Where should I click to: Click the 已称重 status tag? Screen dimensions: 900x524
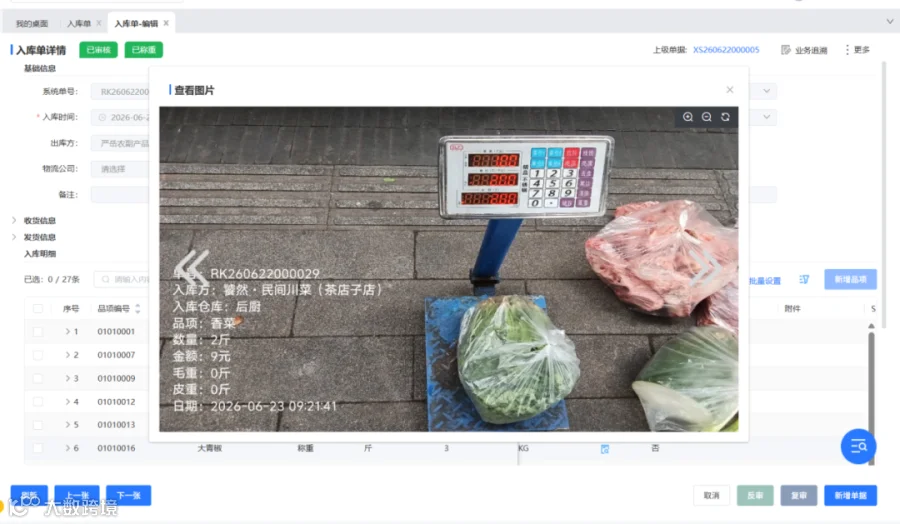click(x=143, y=50)
